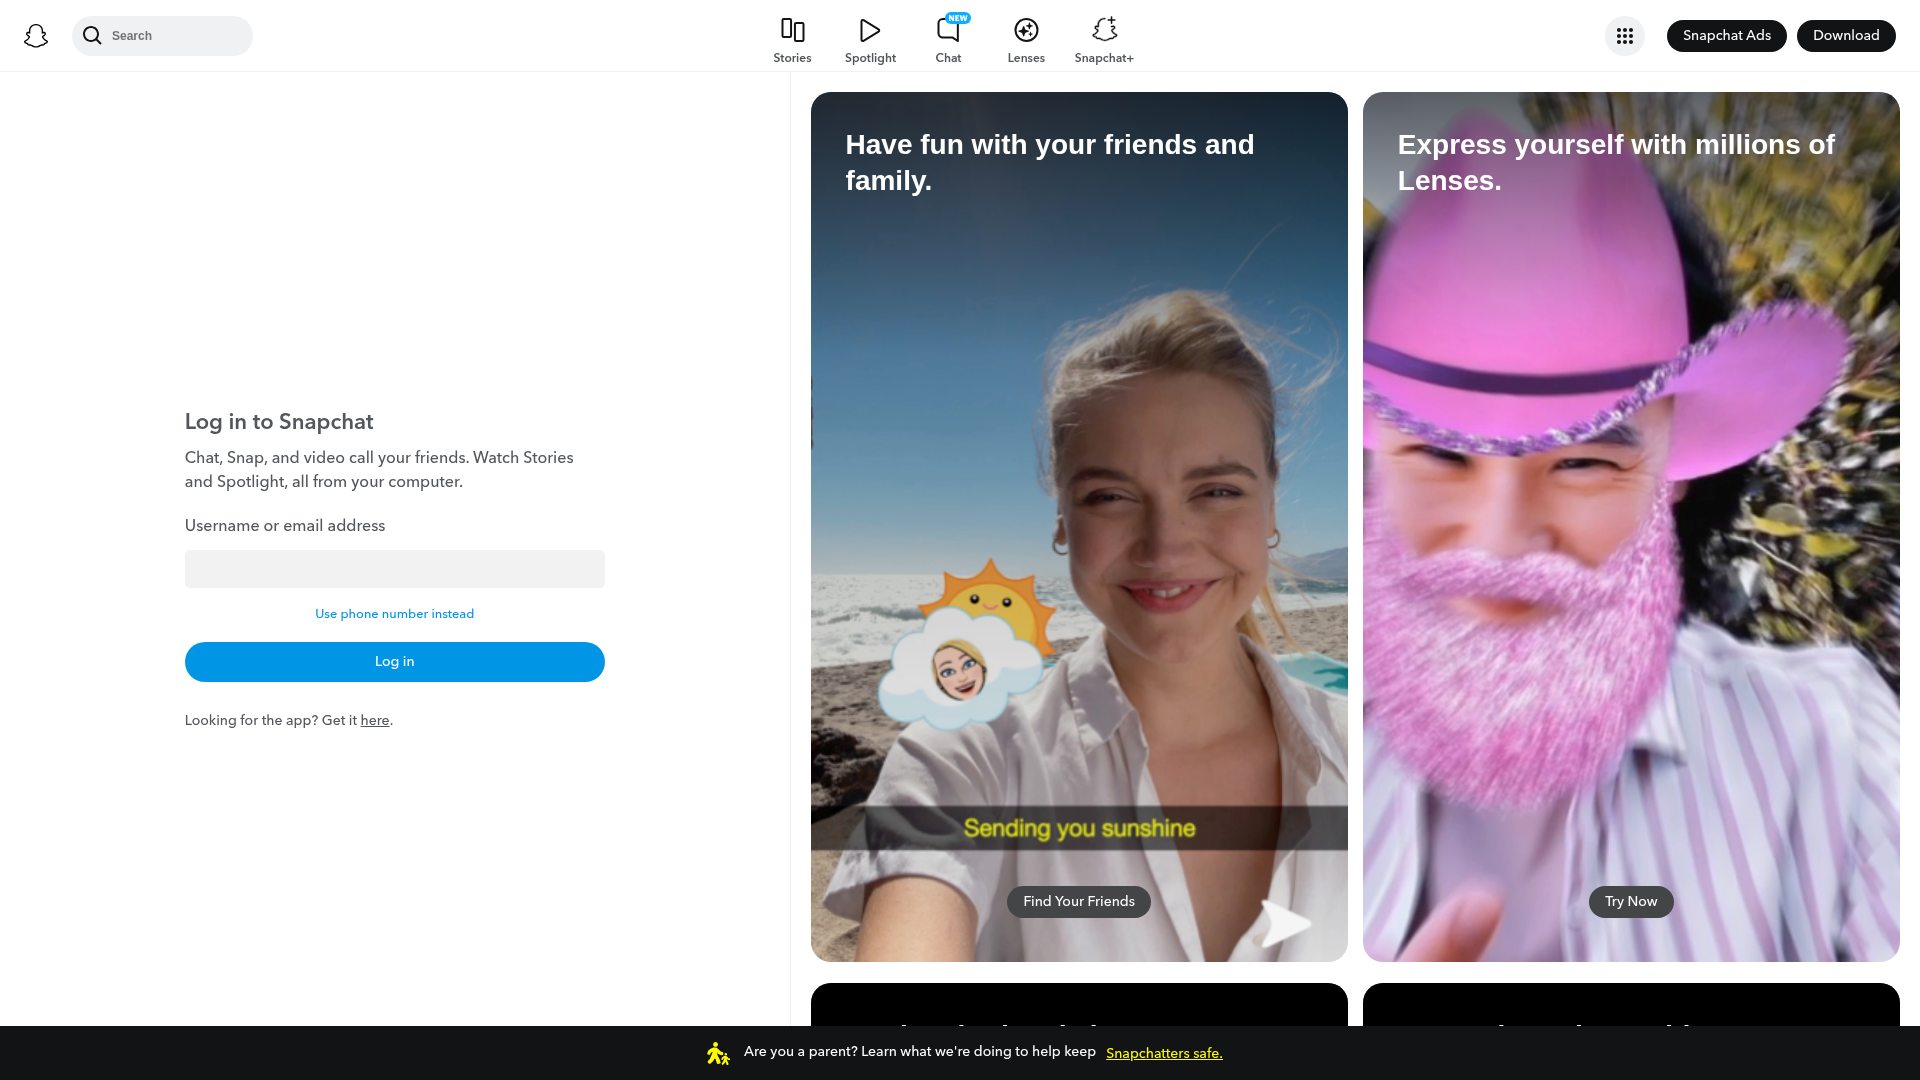The width and height of the screenshot is (1920, 1080).
Task: Click the Search bar
Action: [162, 35]
